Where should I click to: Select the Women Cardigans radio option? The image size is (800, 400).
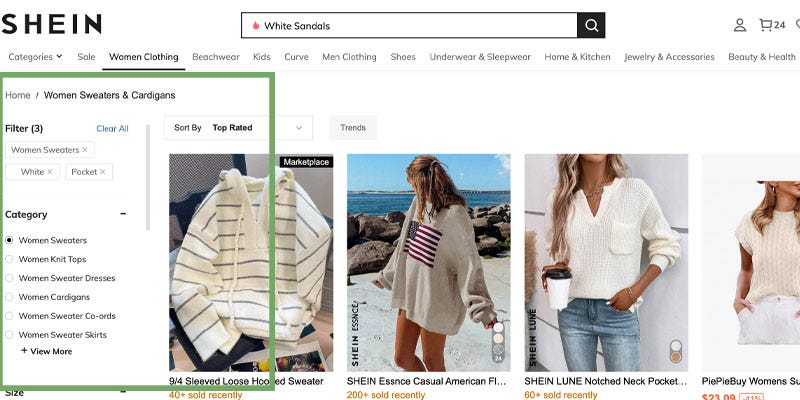(9, 297)
